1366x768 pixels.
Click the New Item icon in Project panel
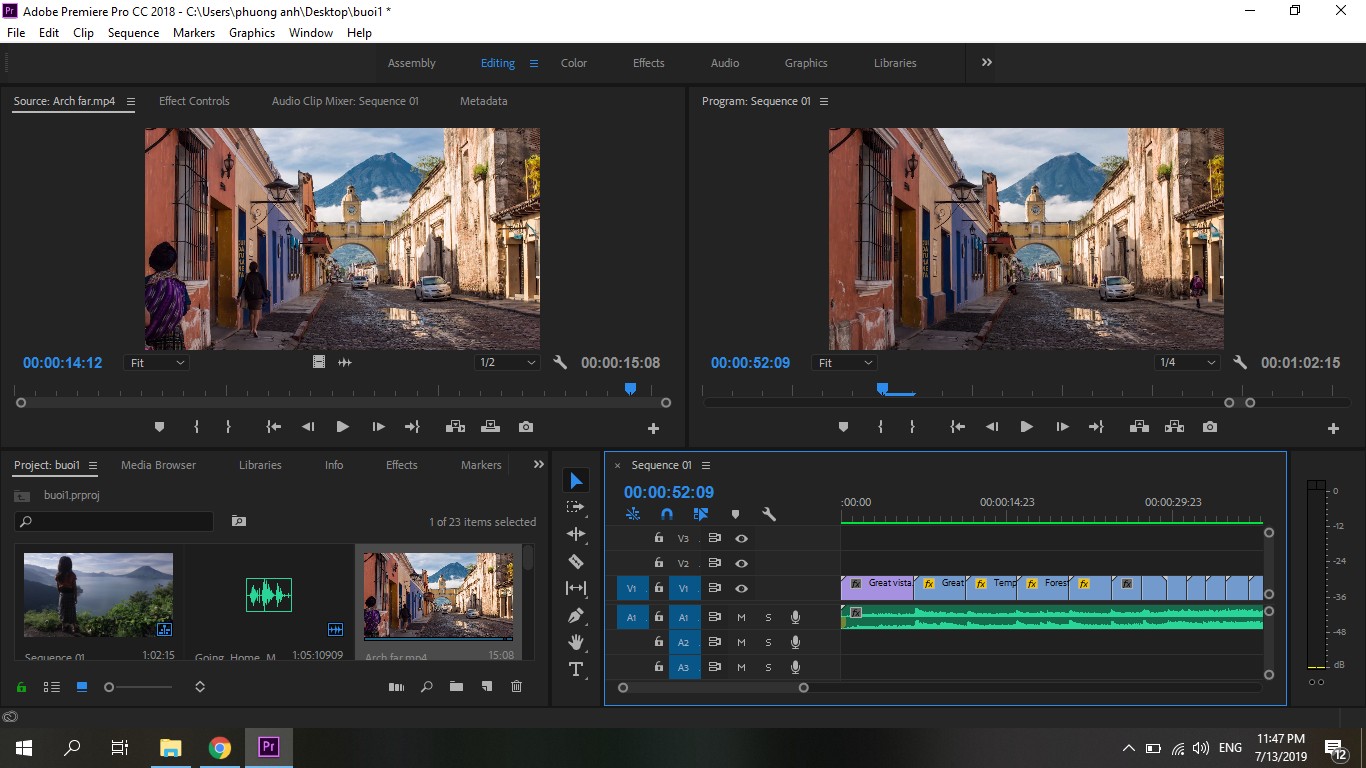(x=487, y=686)
